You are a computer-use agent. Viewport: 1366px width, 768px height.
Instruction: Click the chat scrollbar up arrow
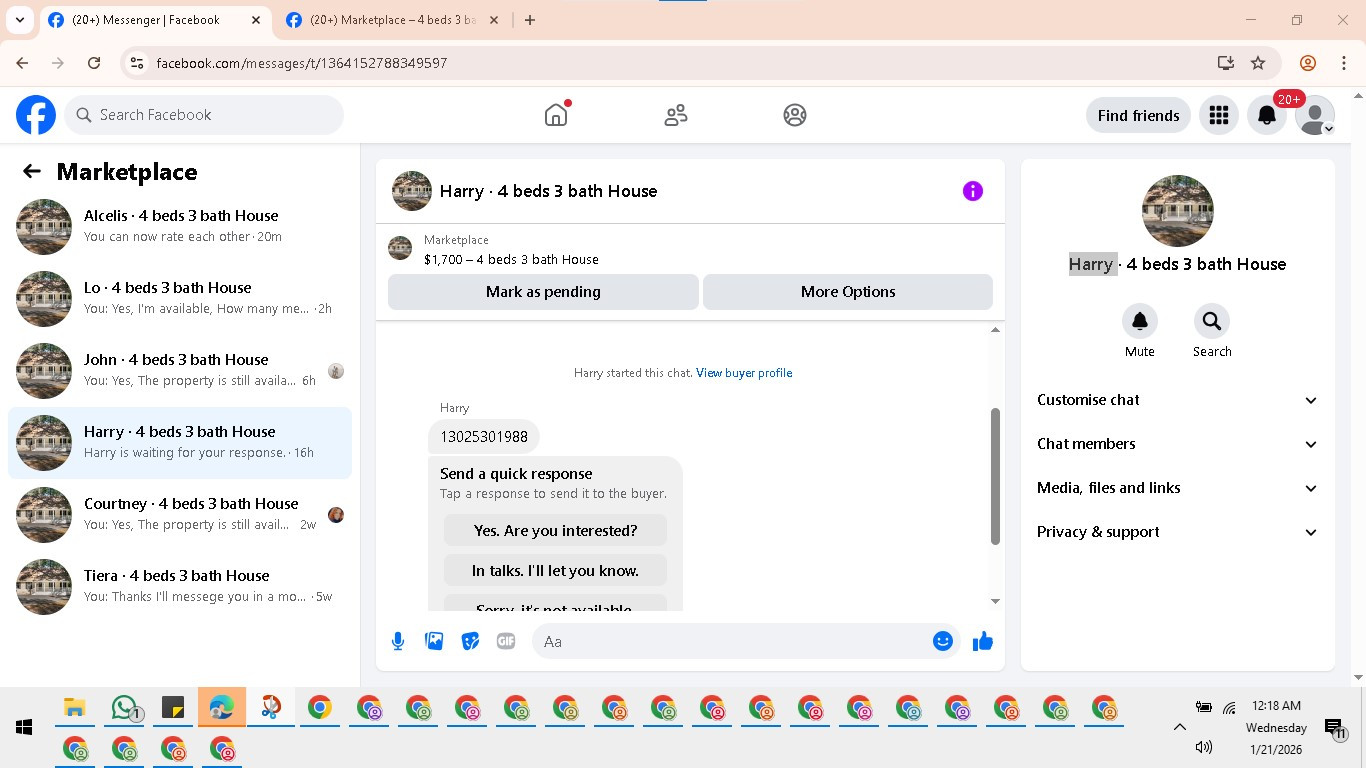click(x=995, y=329)
